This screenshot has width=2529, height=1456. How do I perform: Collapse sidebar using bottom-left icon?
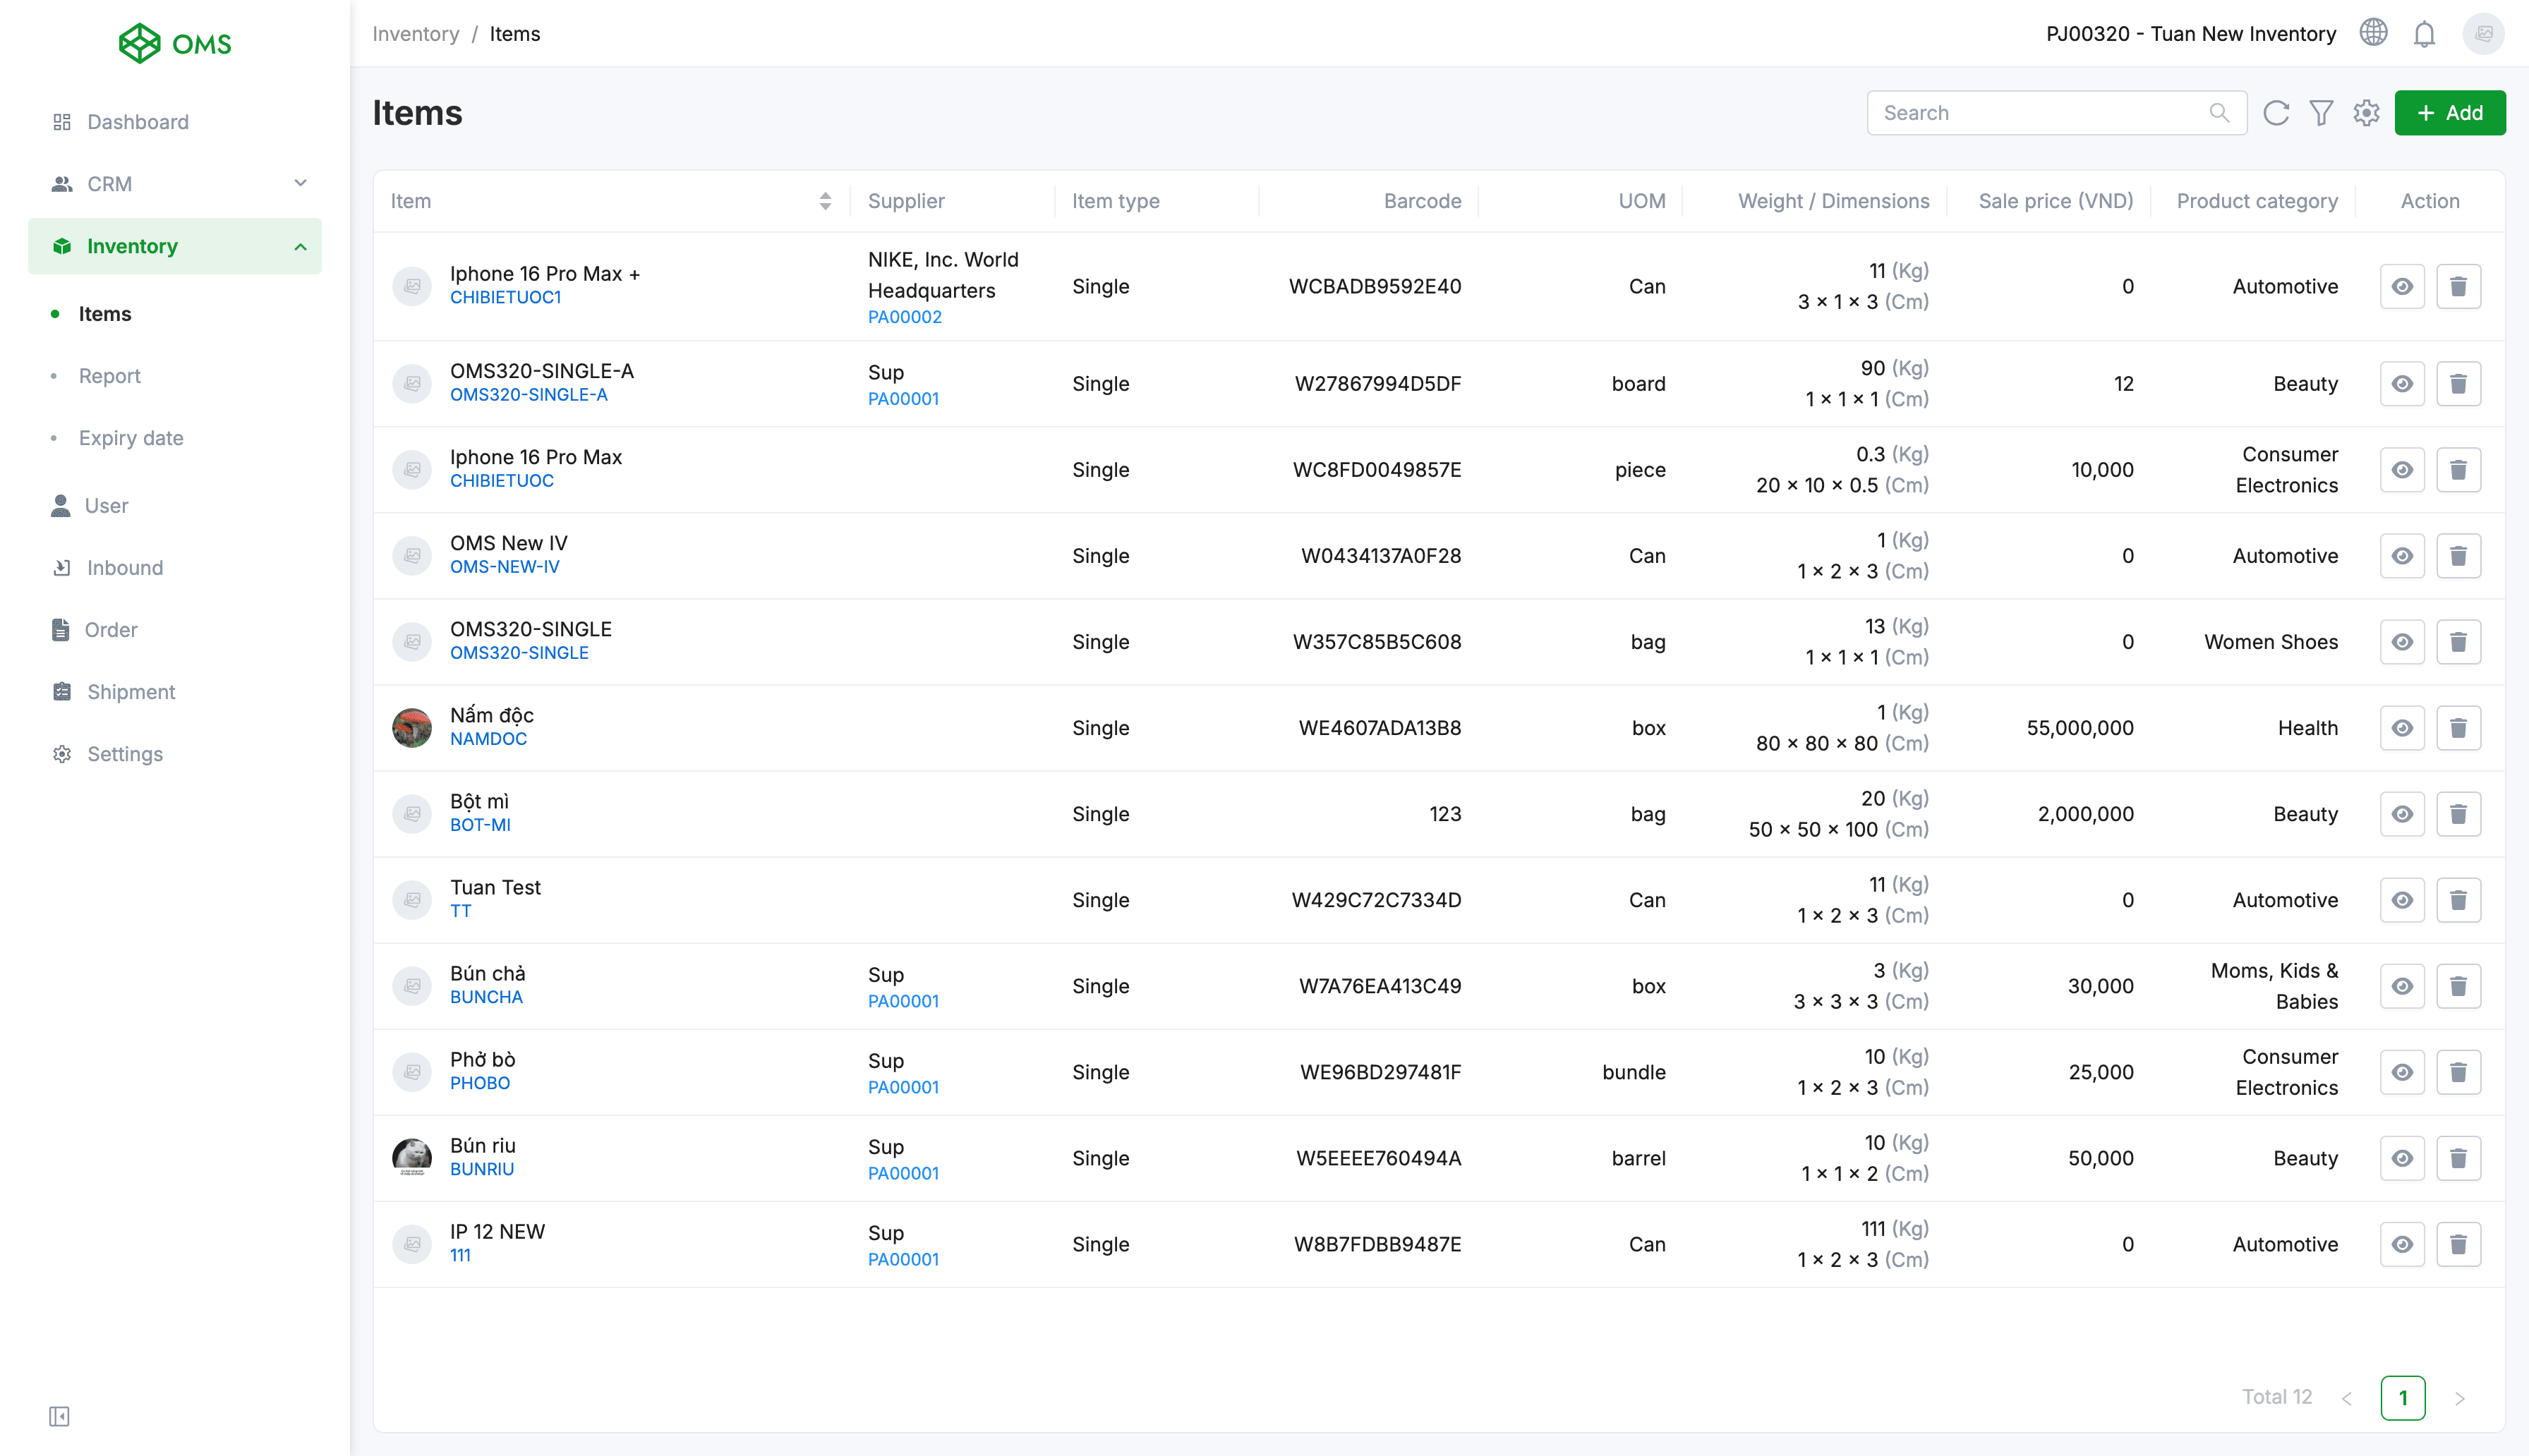pyautogui.click(x=59, y=1416)
